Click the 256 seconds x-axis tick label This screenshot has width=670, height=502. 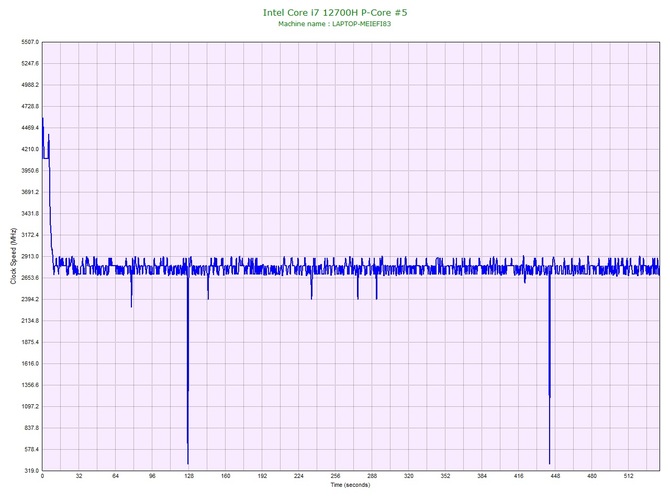(335, 476)
